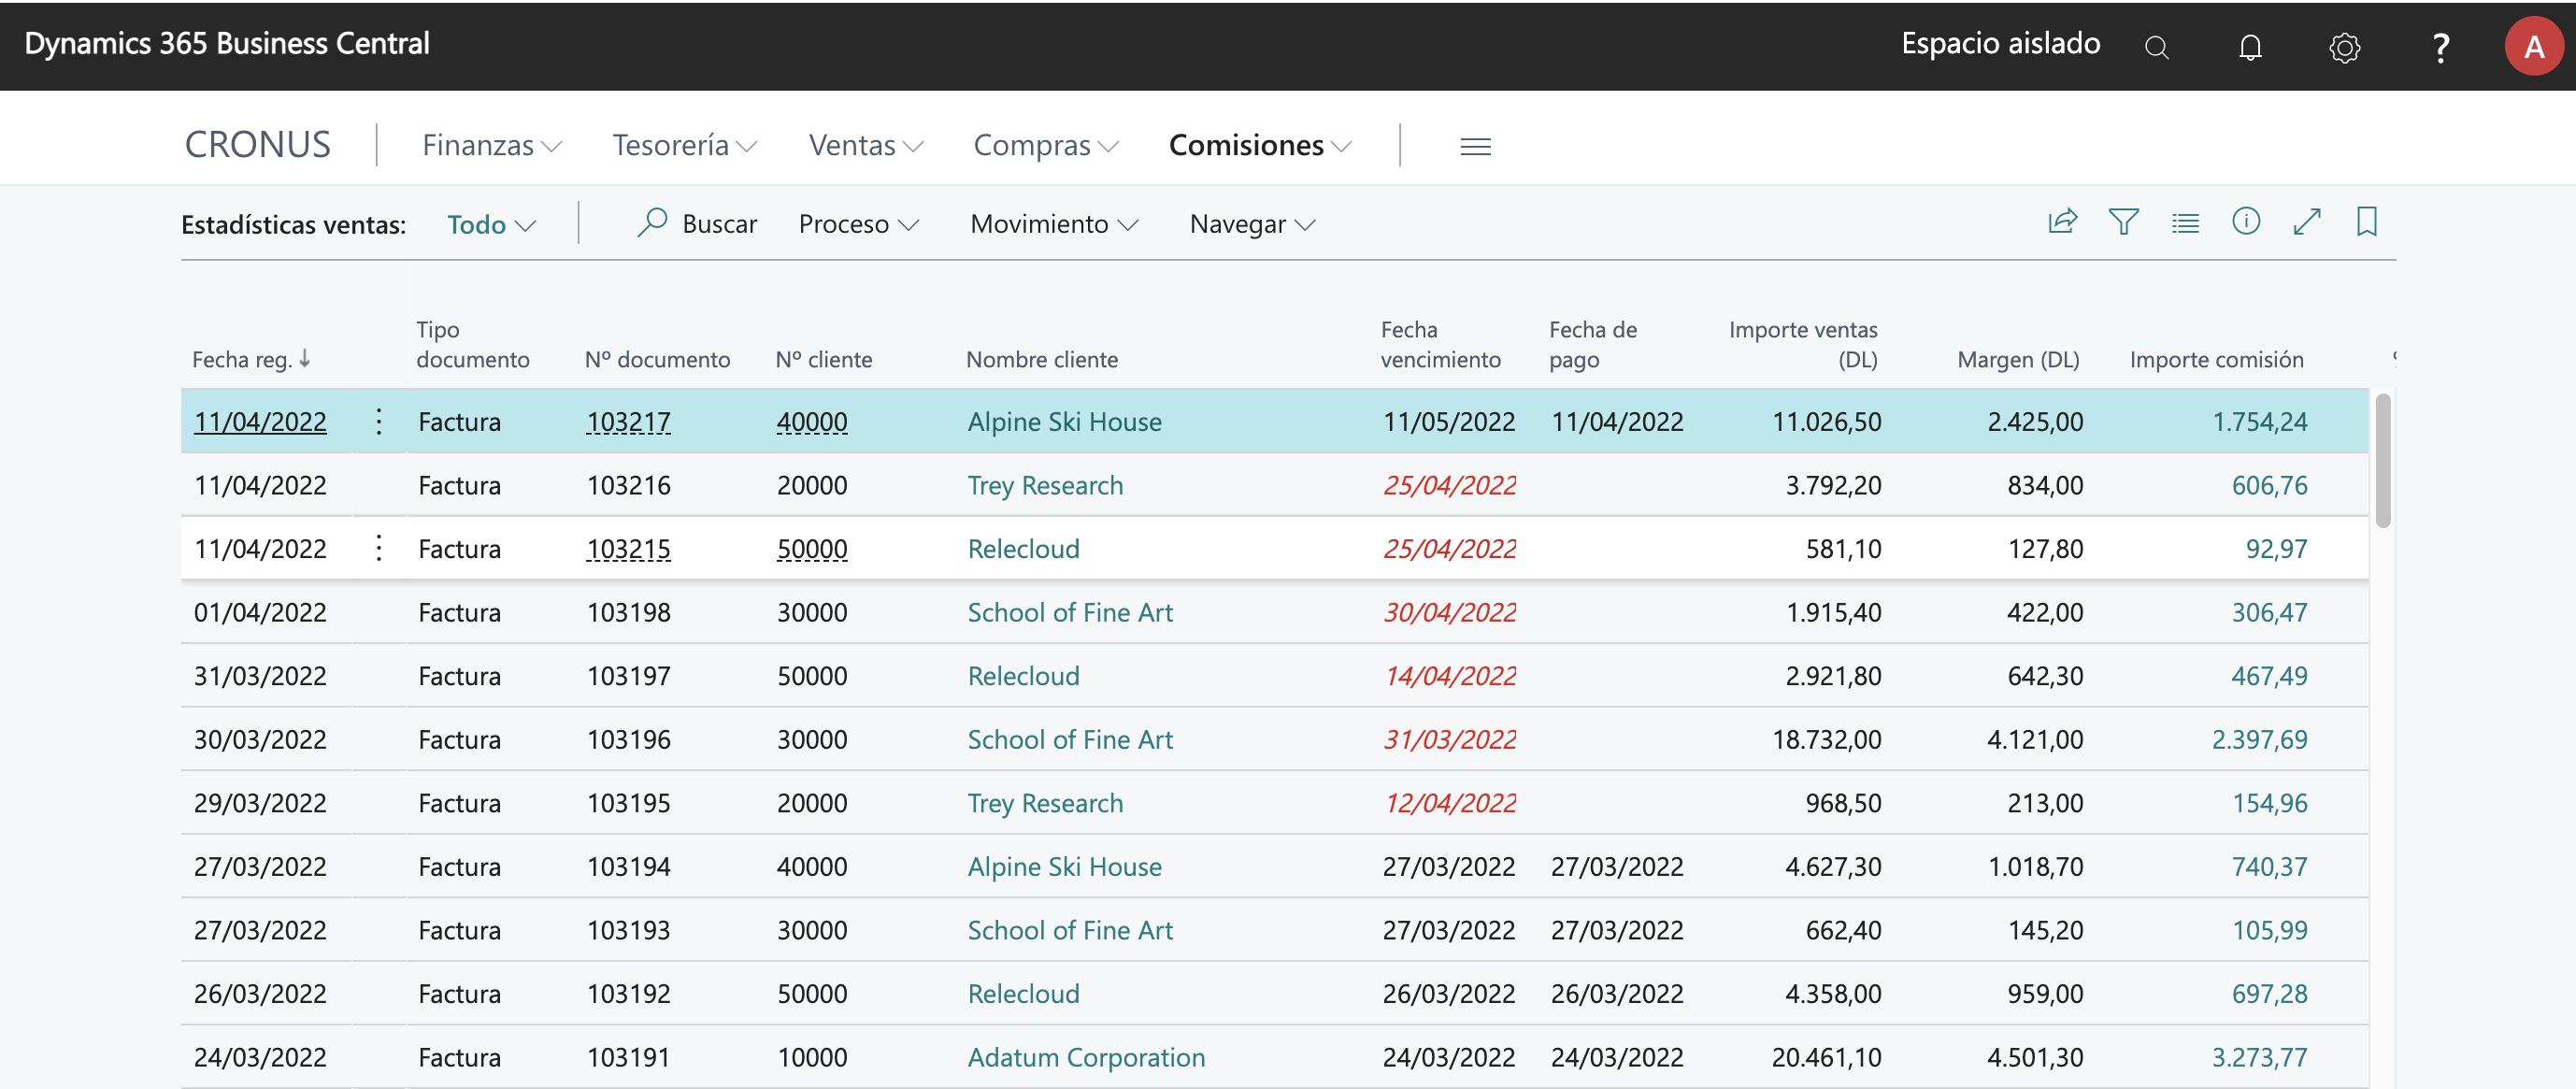Open the Todo view dropdown
This screenshot has height=1089, width=2576.
point(490,224)
